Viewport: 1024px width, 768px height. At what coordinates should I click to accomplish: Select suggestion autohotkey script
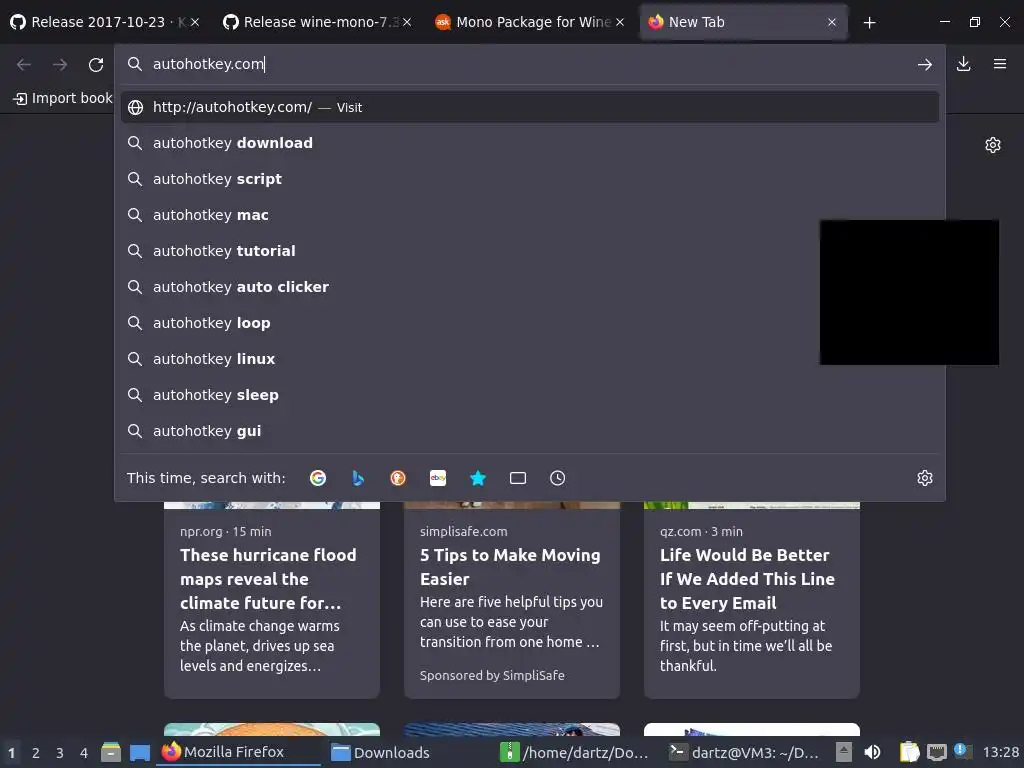point(530,179)
